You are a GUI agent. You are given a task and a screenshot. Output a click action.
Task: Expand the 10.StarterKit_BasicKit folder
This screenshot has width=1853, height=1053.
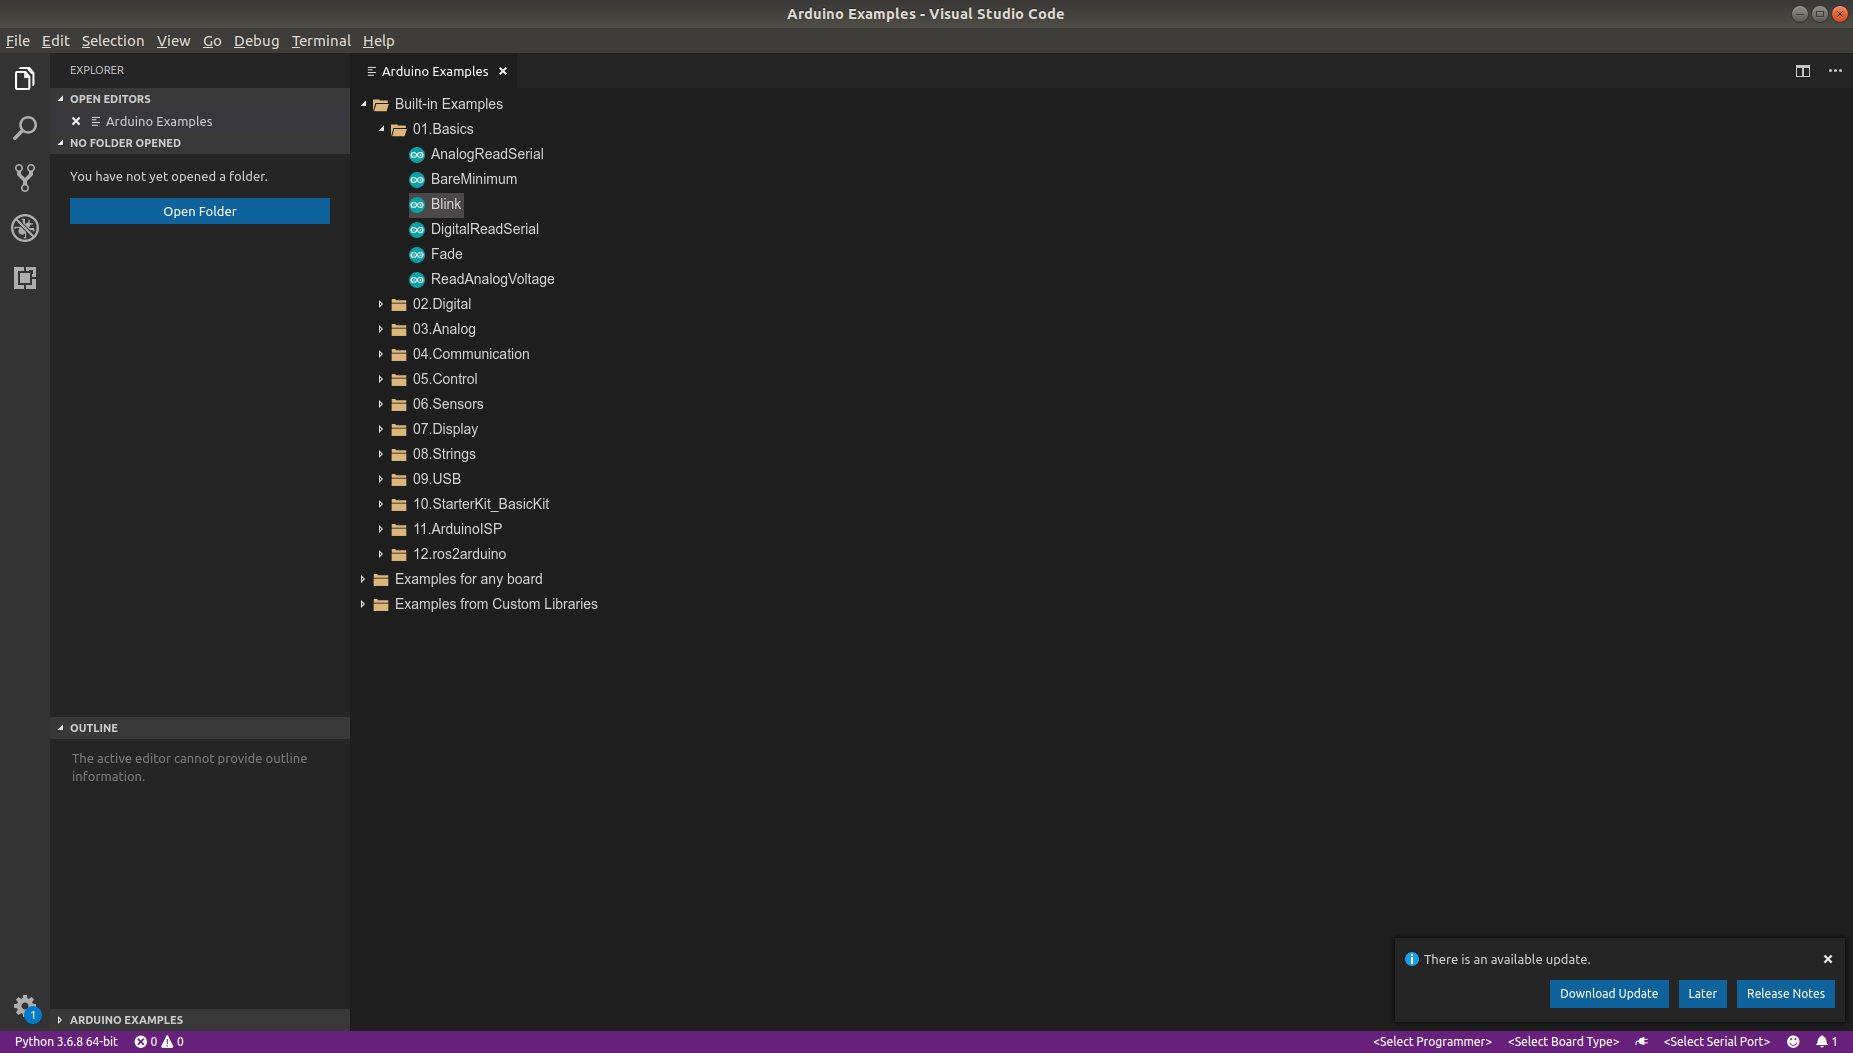(x=381, y=504)
